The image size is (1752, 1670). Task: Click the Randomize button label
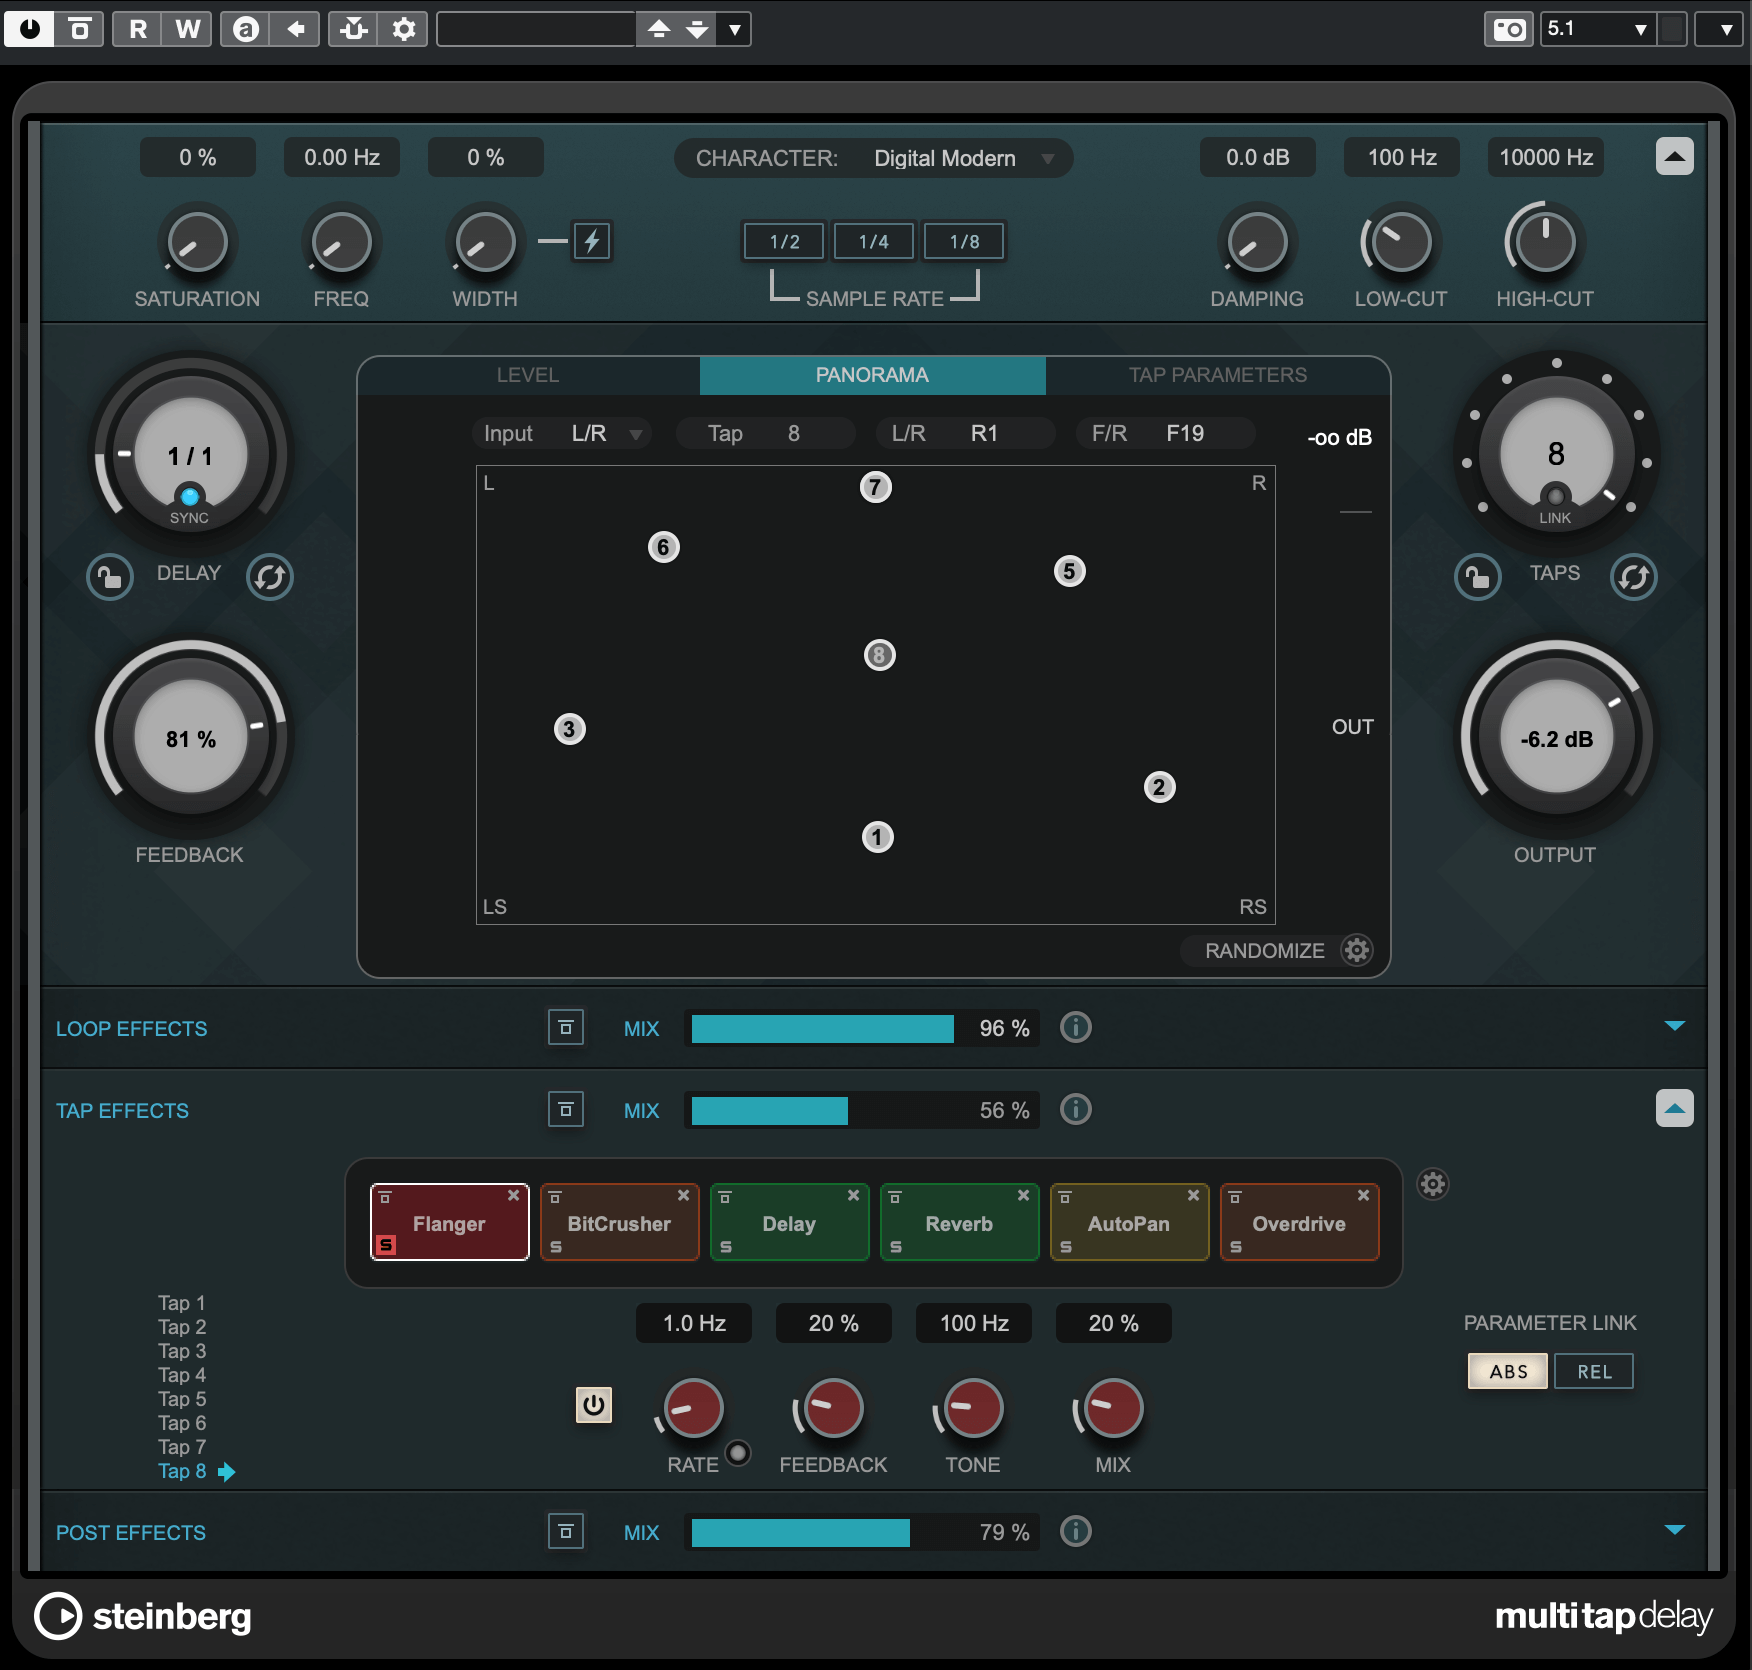(1264, 951)
